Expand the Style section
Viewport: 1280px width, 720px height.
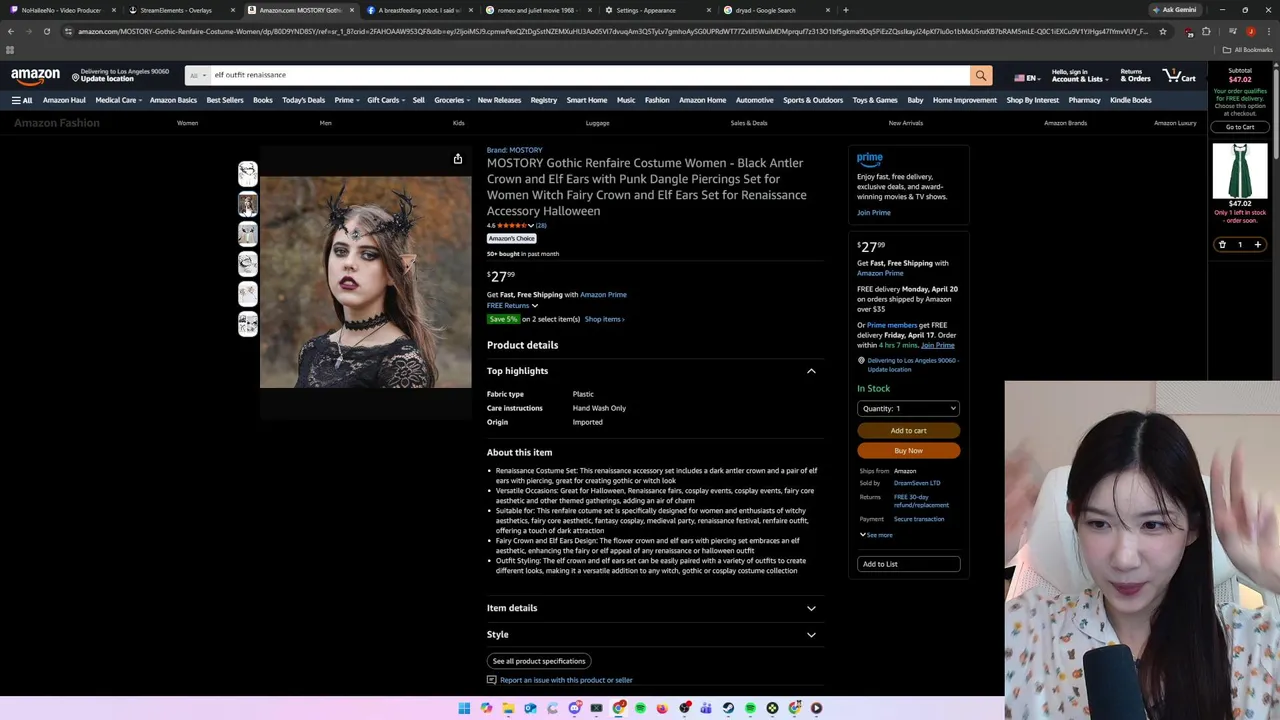point(655,634)
